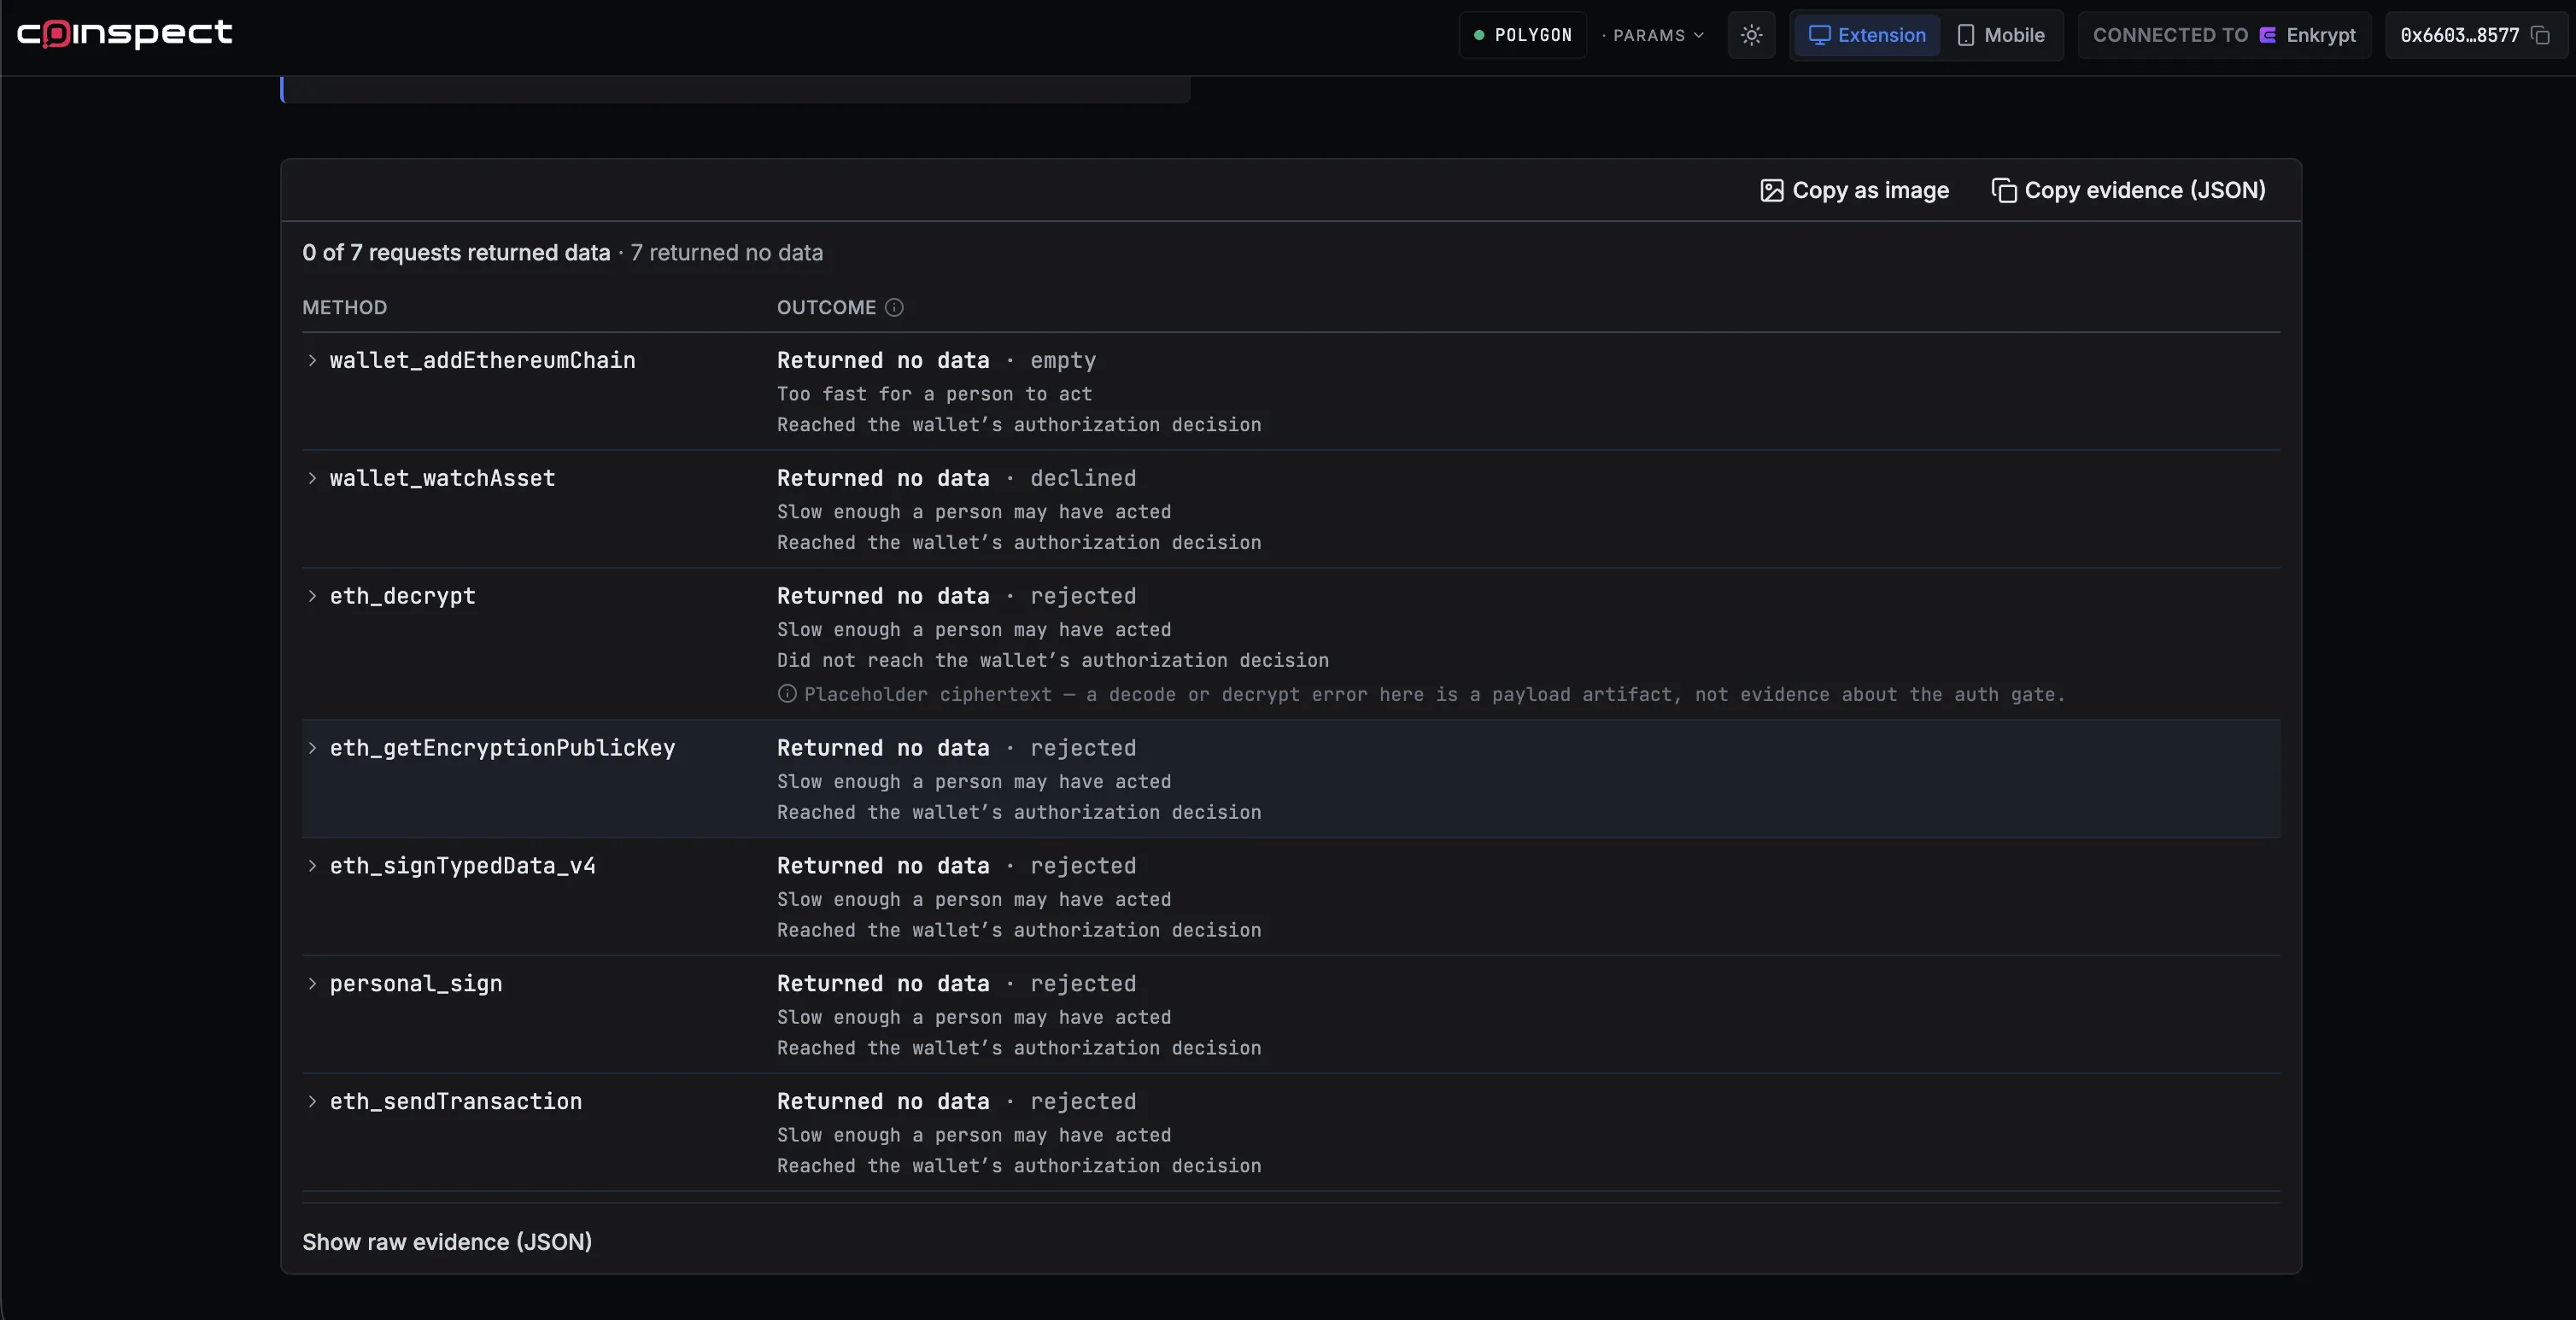Click wallet_watchAsset method name

point(442,478)
